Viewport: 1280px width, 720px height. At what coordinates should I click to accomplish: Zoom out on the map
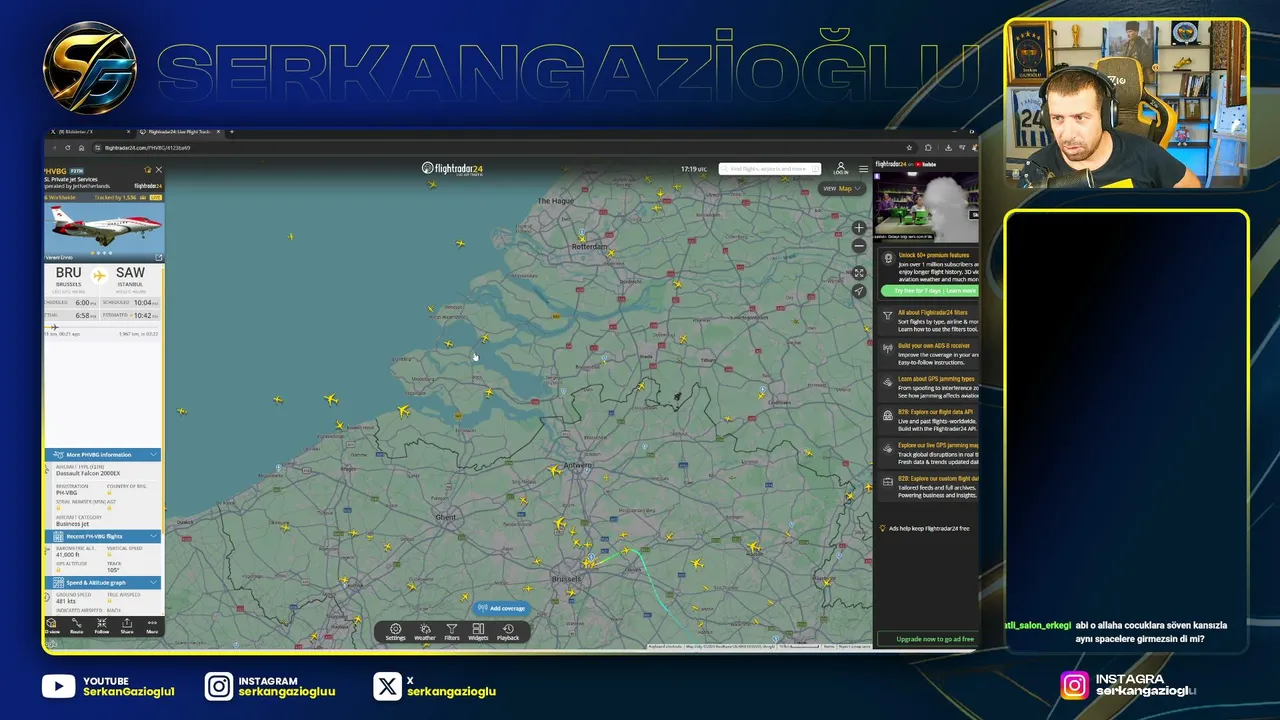pos(859,246)
